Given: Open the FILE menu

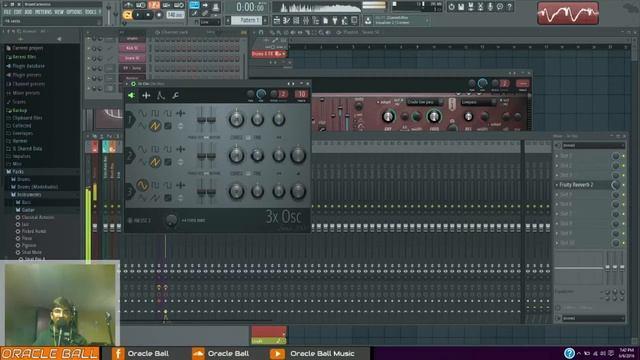Looking at the screenshot, I should [x=7, y=12].
